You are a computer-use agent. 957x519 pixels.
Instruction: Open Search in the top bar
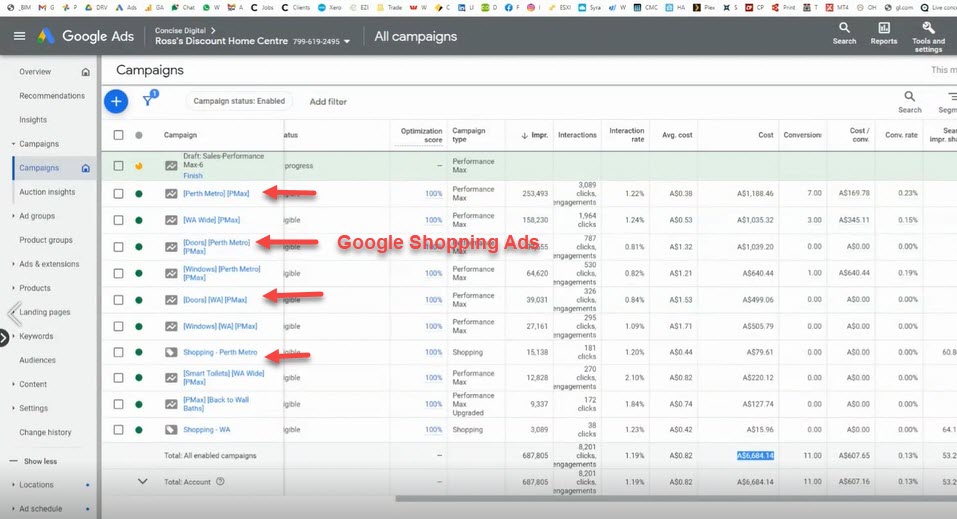coord(844,33)
